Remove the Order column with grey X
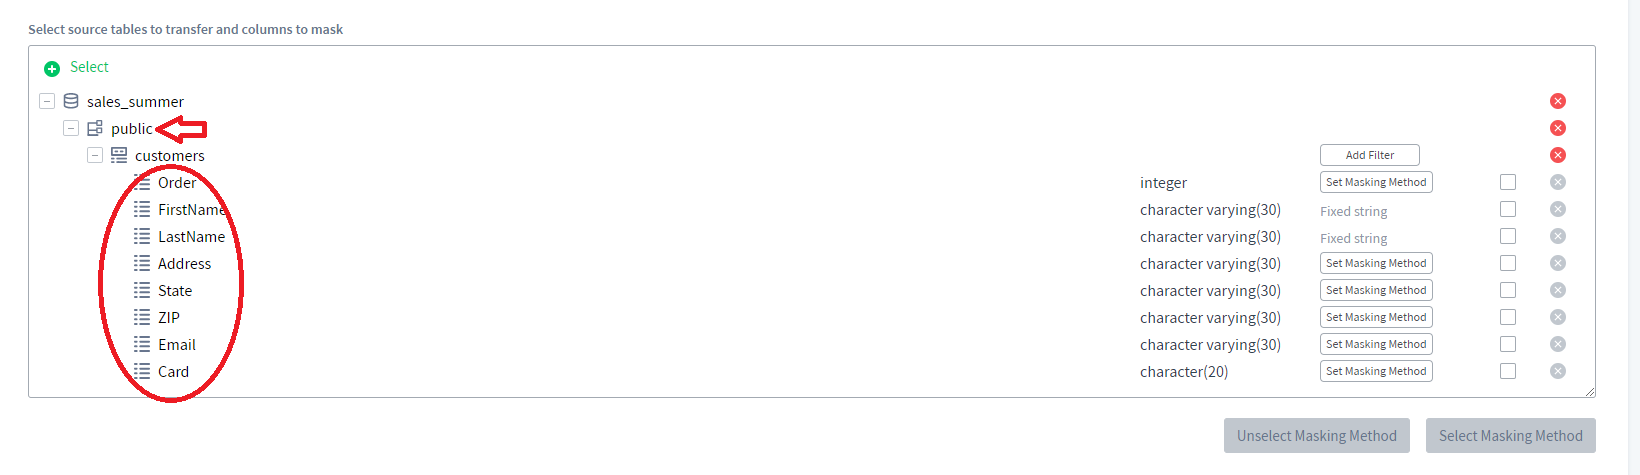This screenshot has height=475, width=1640. pyautogui.click(x=1557, y=182)
